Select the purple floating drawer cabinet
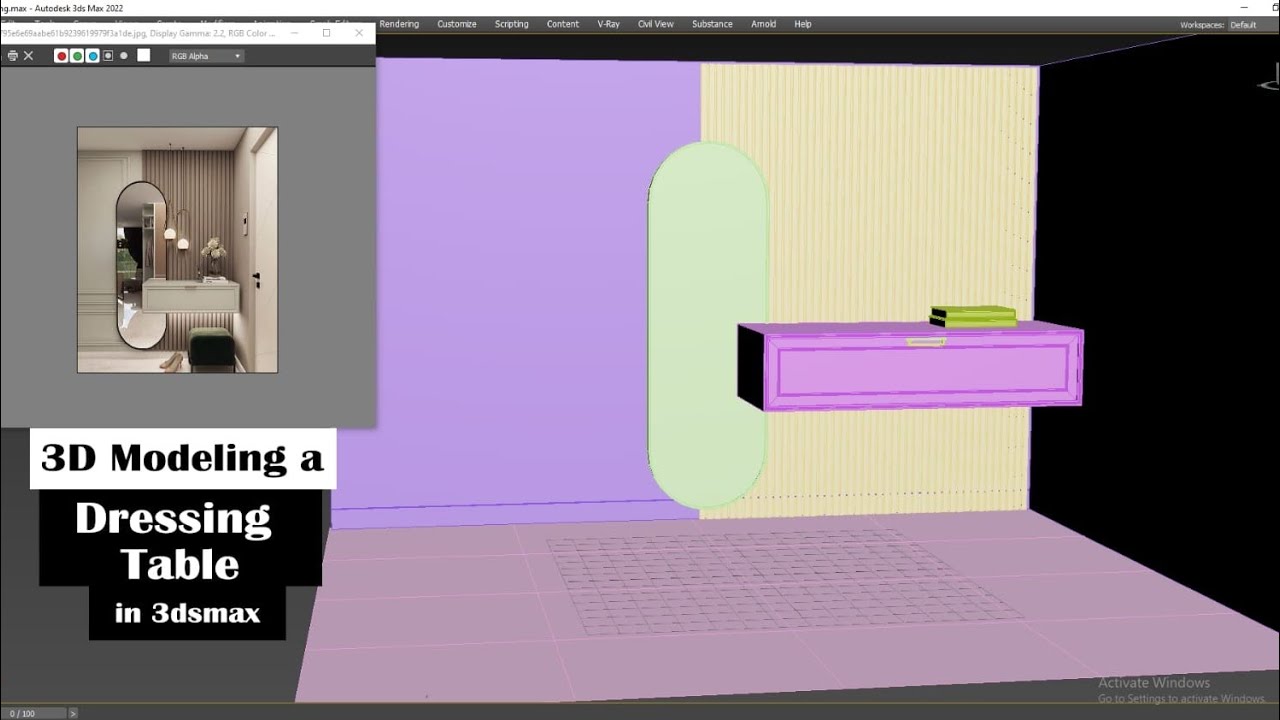1280x720 pixels. 910,366
